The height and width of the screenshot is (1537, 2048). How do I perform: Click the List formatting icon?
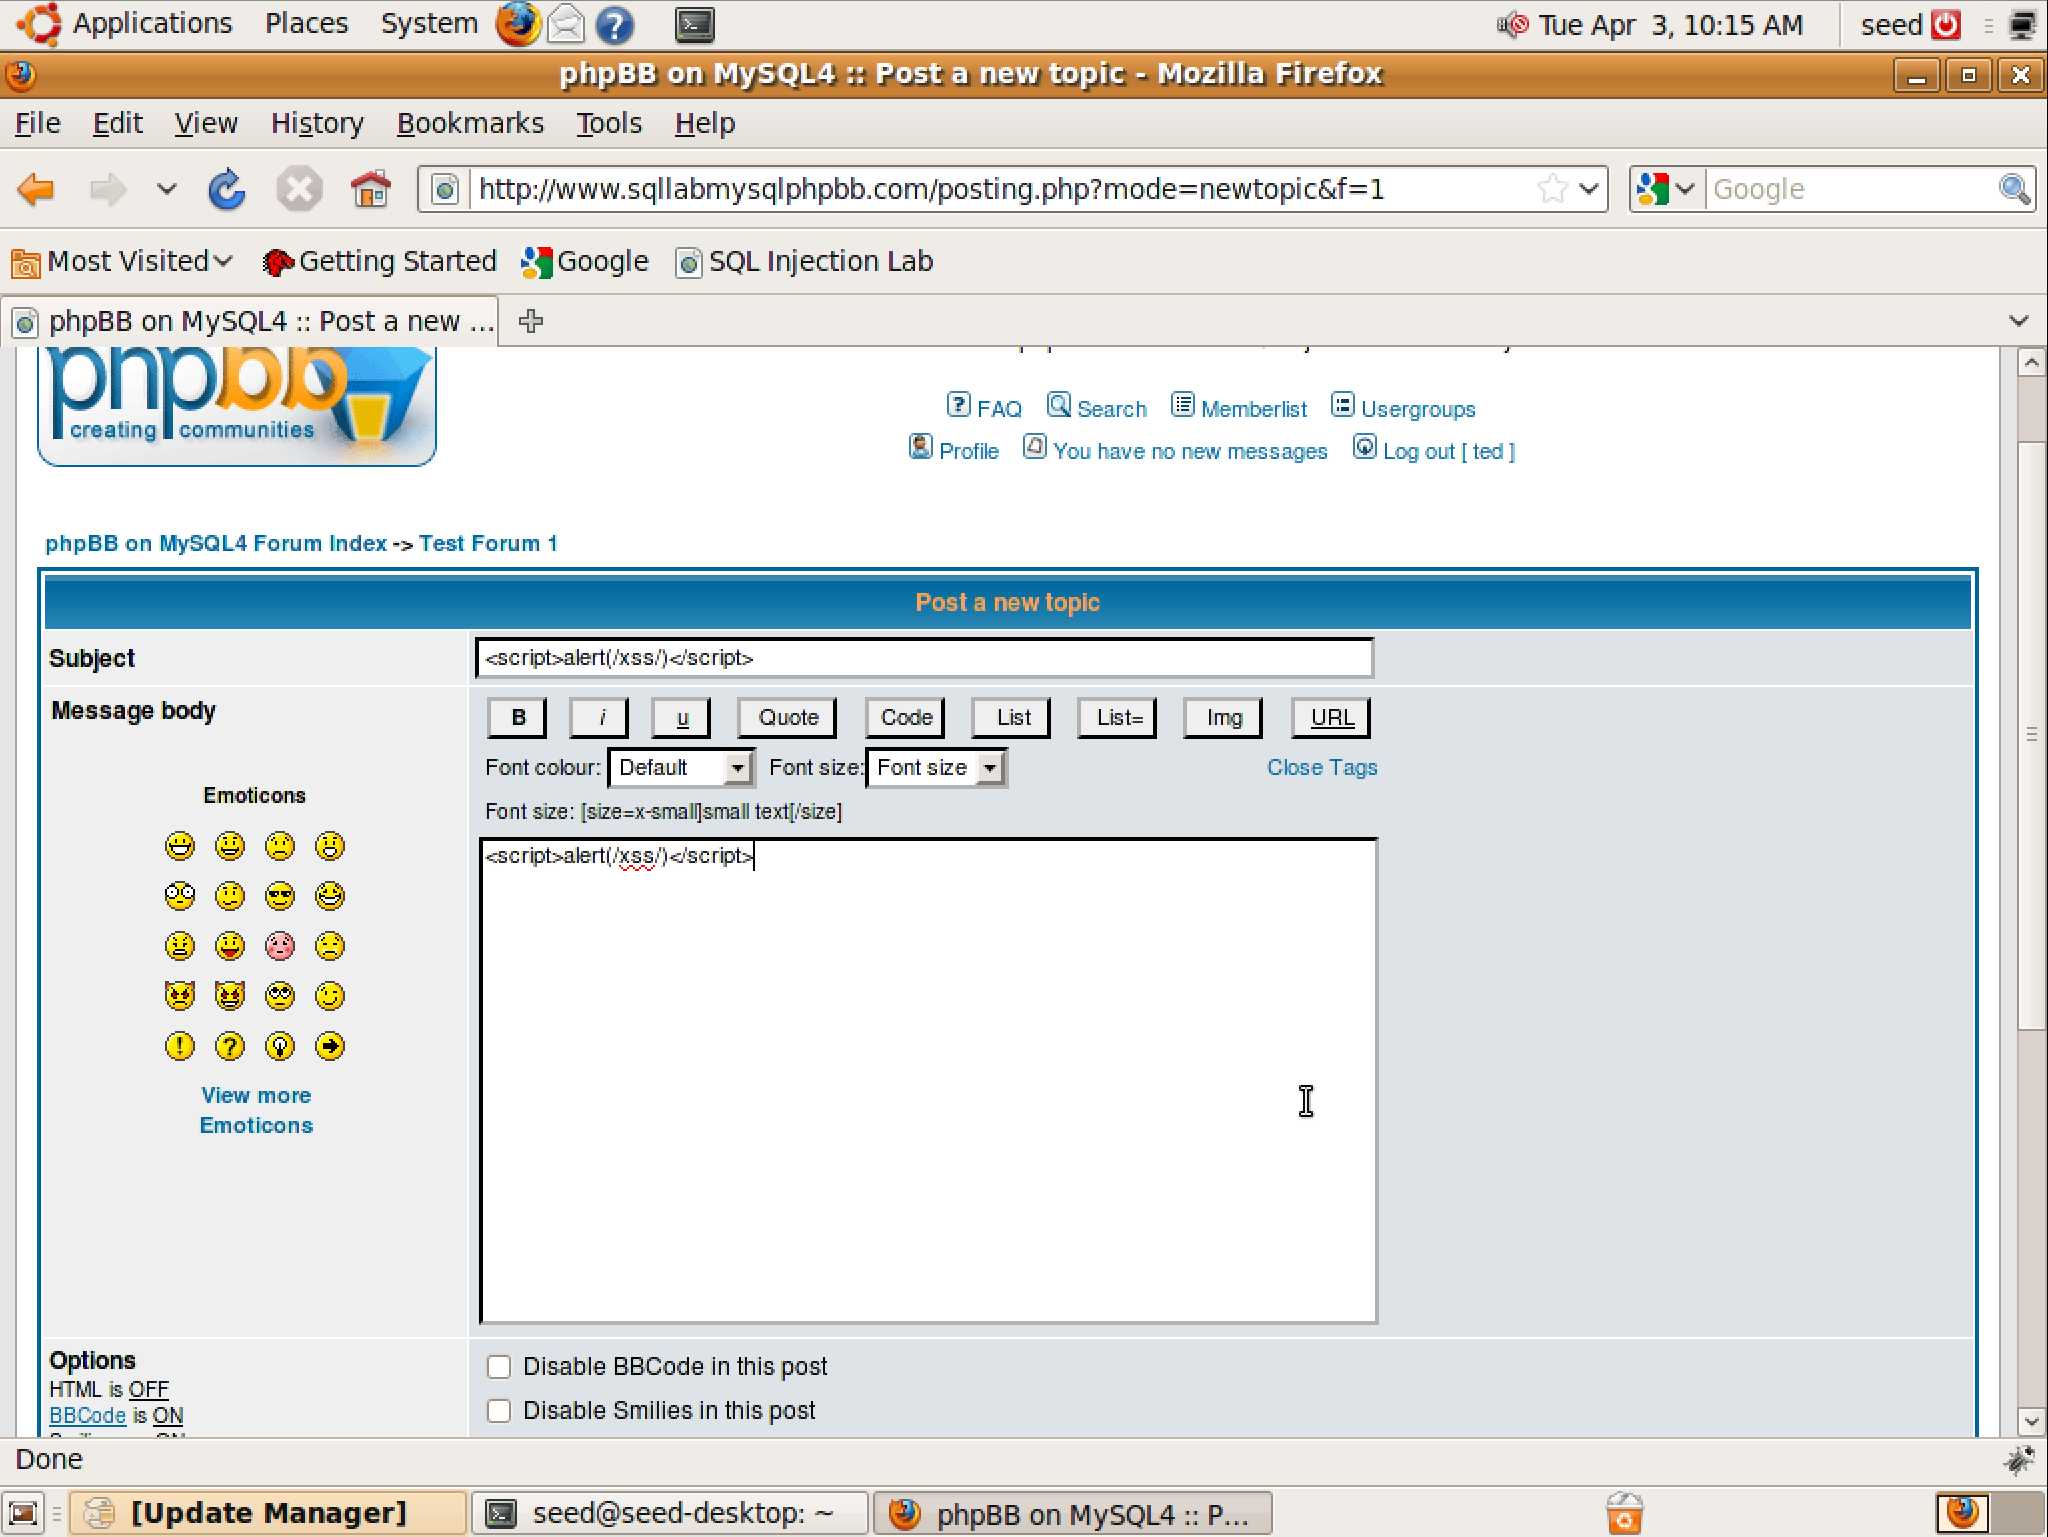[x=1012, y=715]
